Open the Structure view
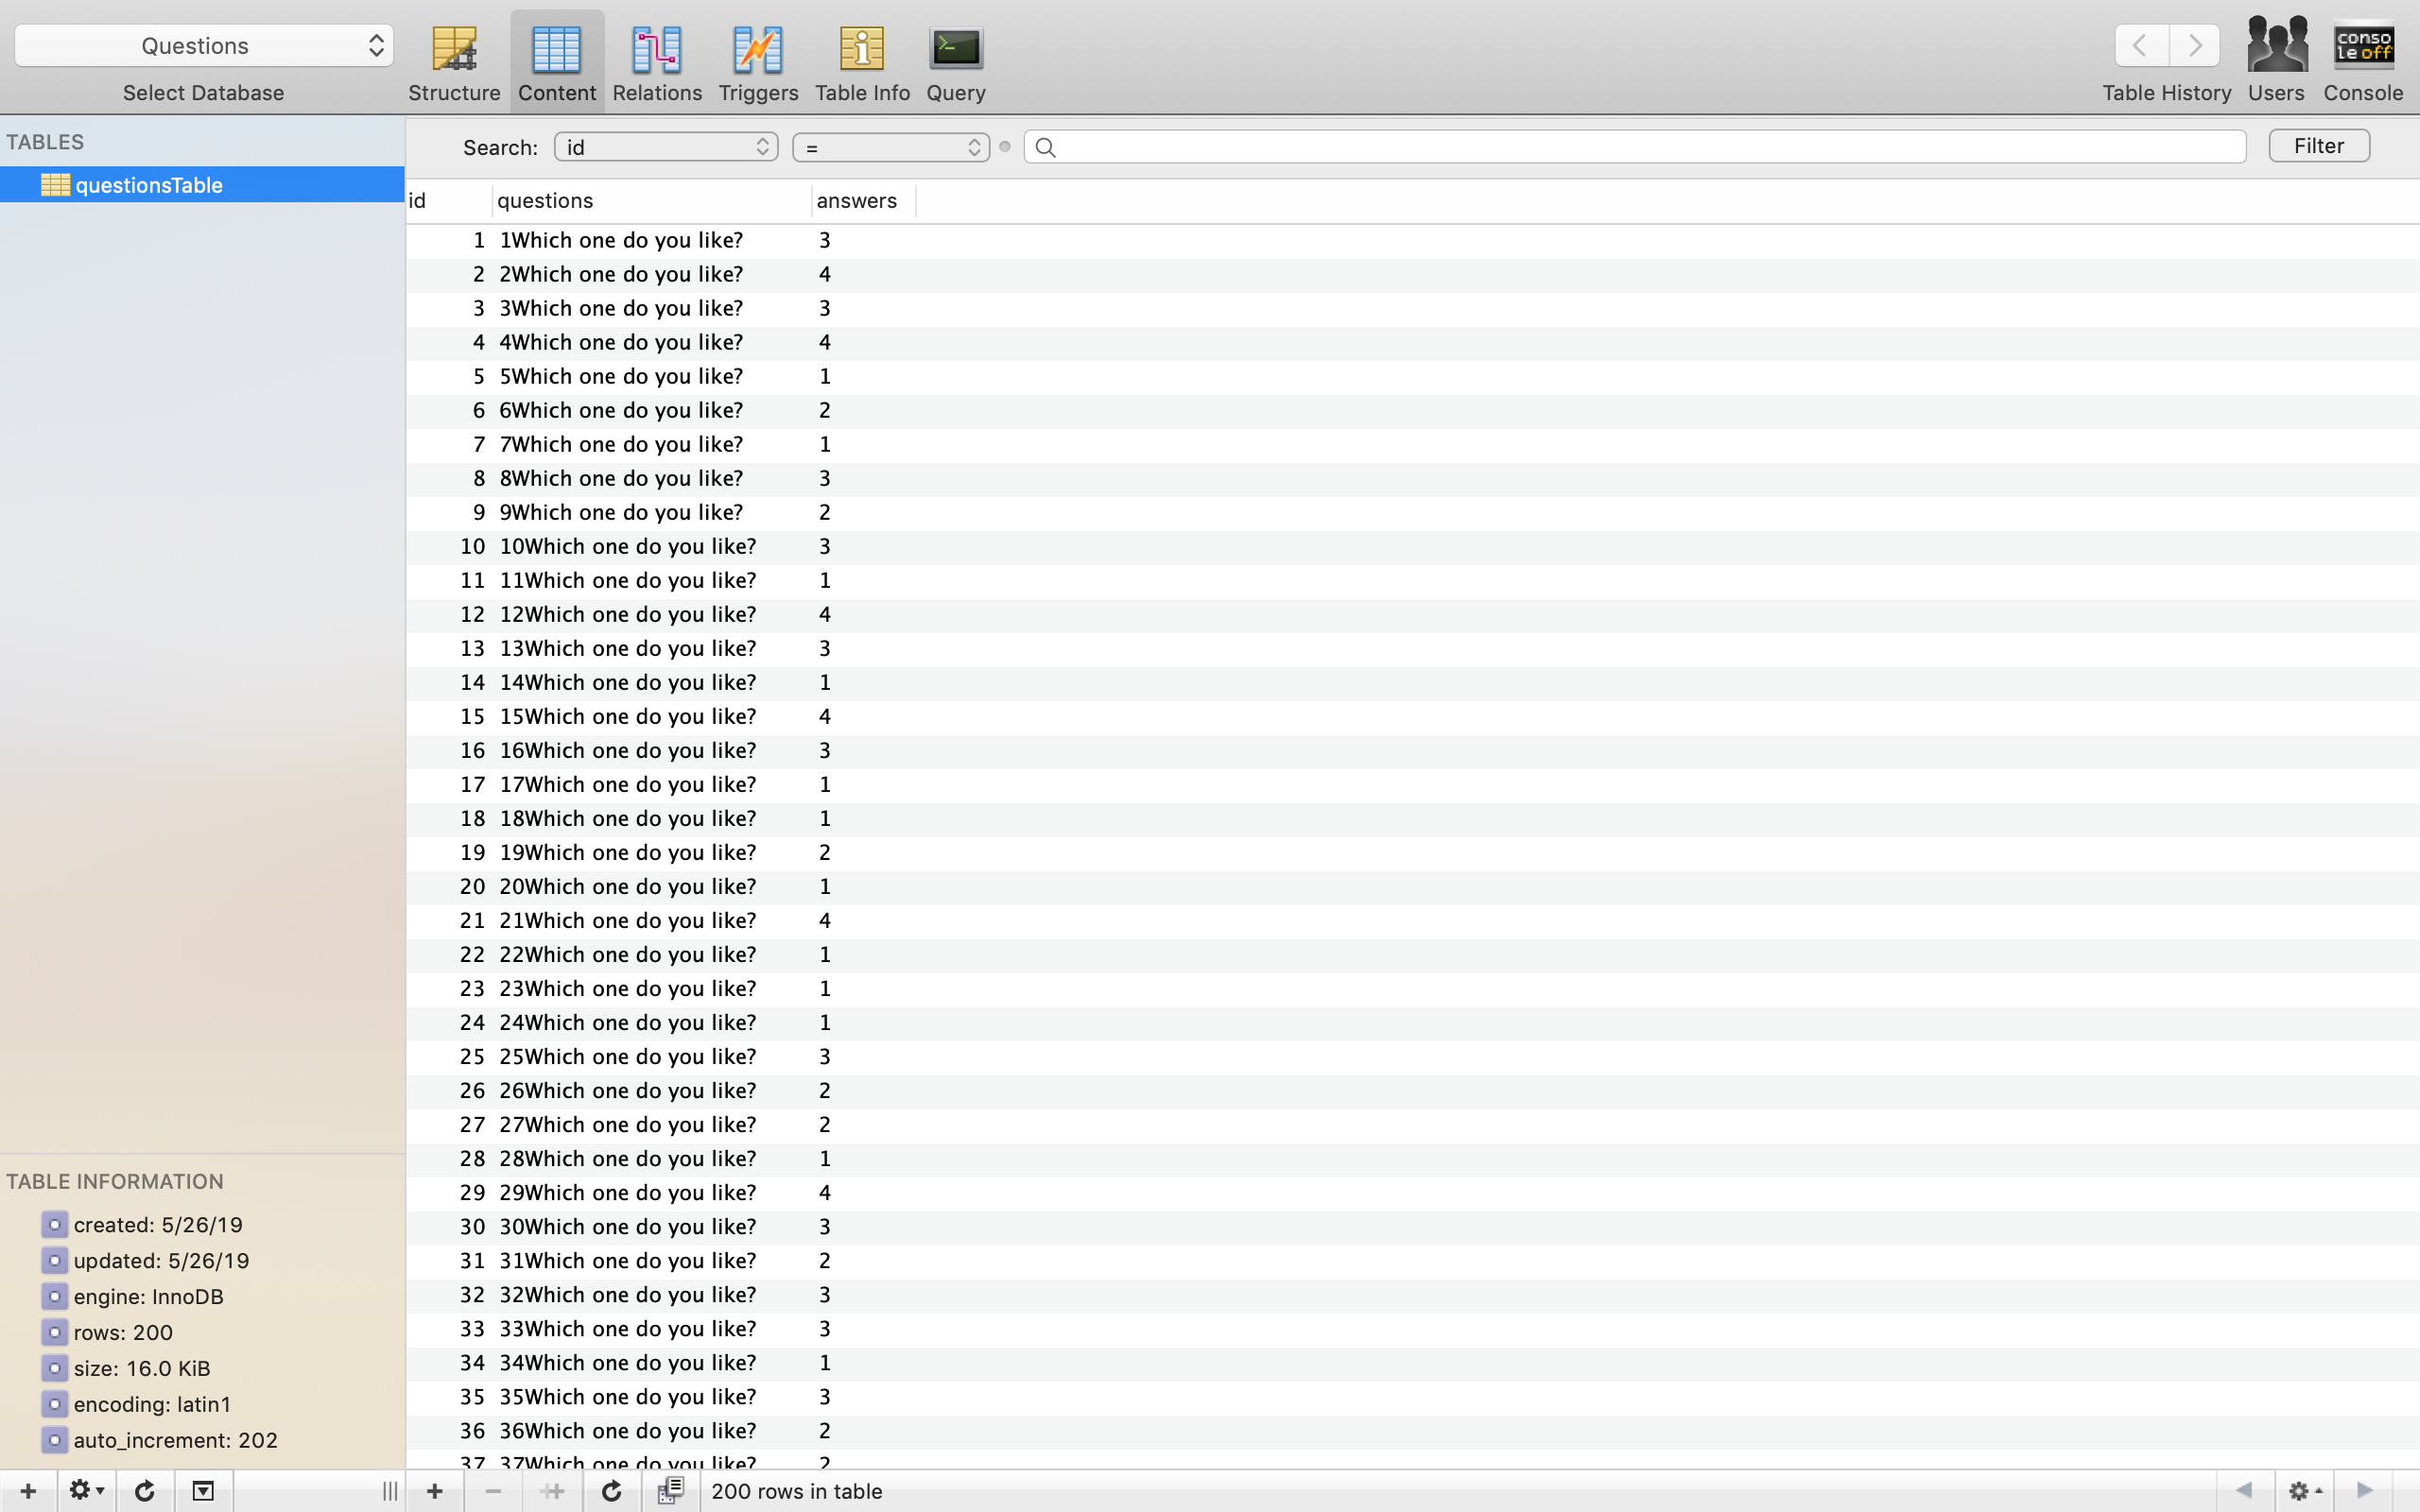Screen dimensions: 2420x1512 pos(454,62)
